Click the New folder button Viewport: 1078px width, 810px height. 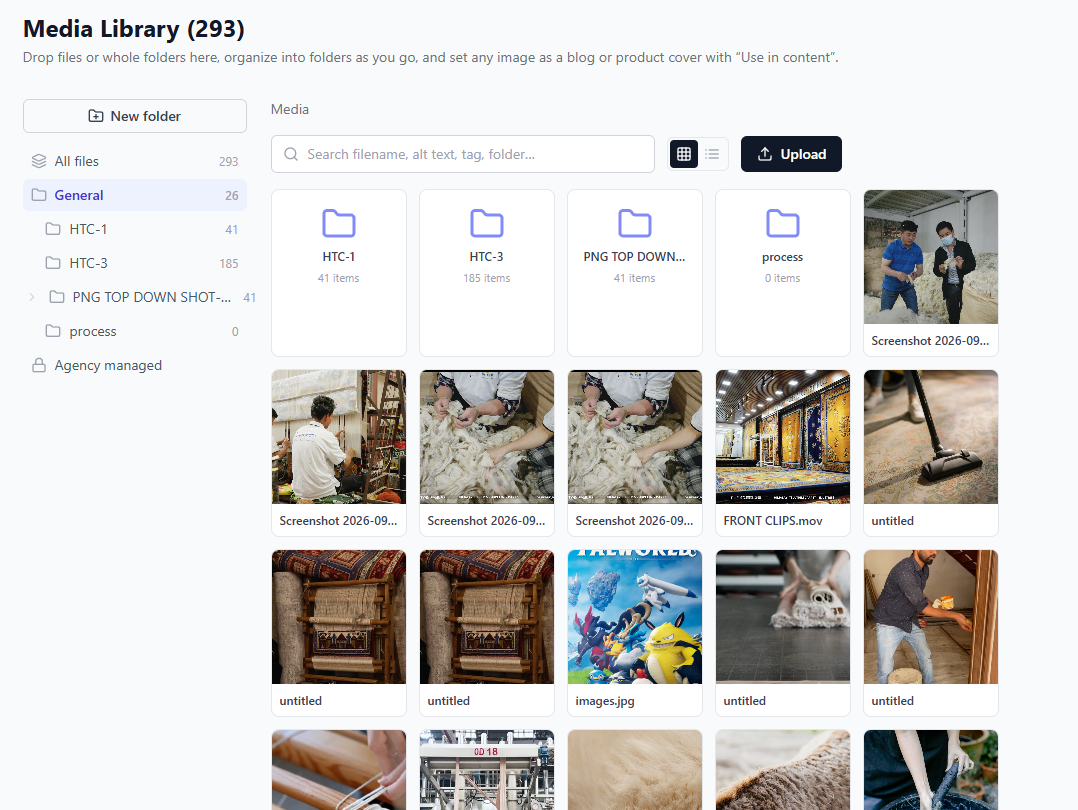135,116
